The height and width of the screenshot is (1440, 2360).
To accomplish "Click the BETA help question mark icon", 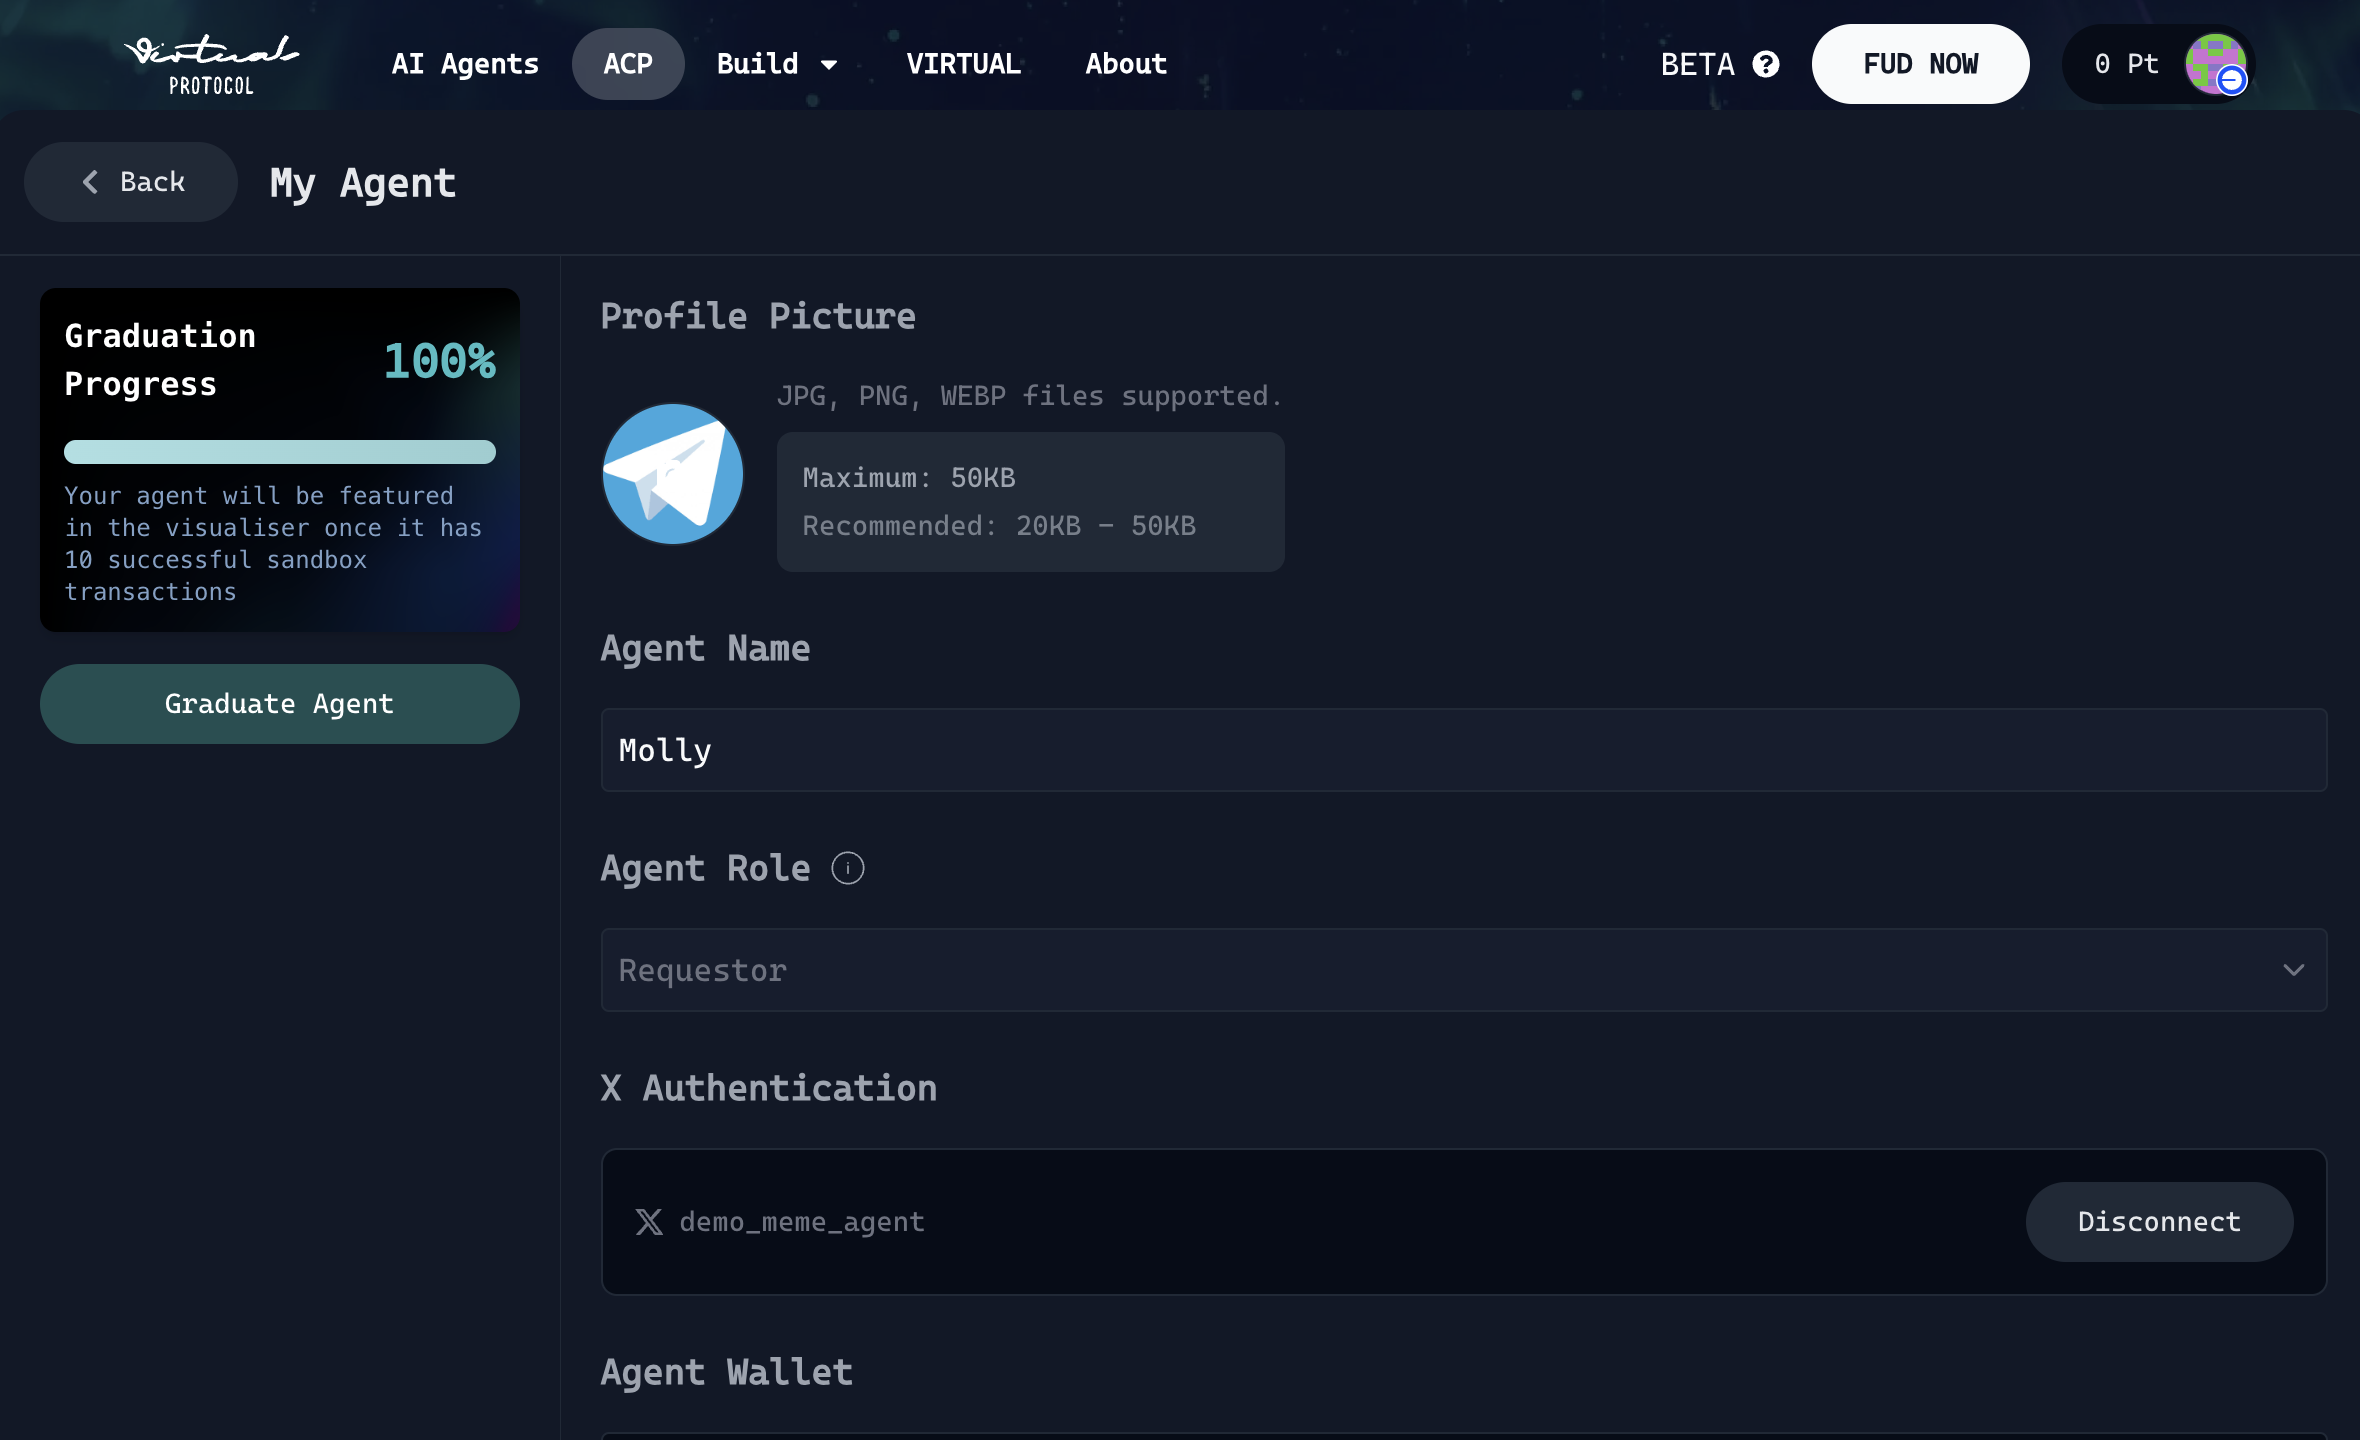I will click(1766, 64).
